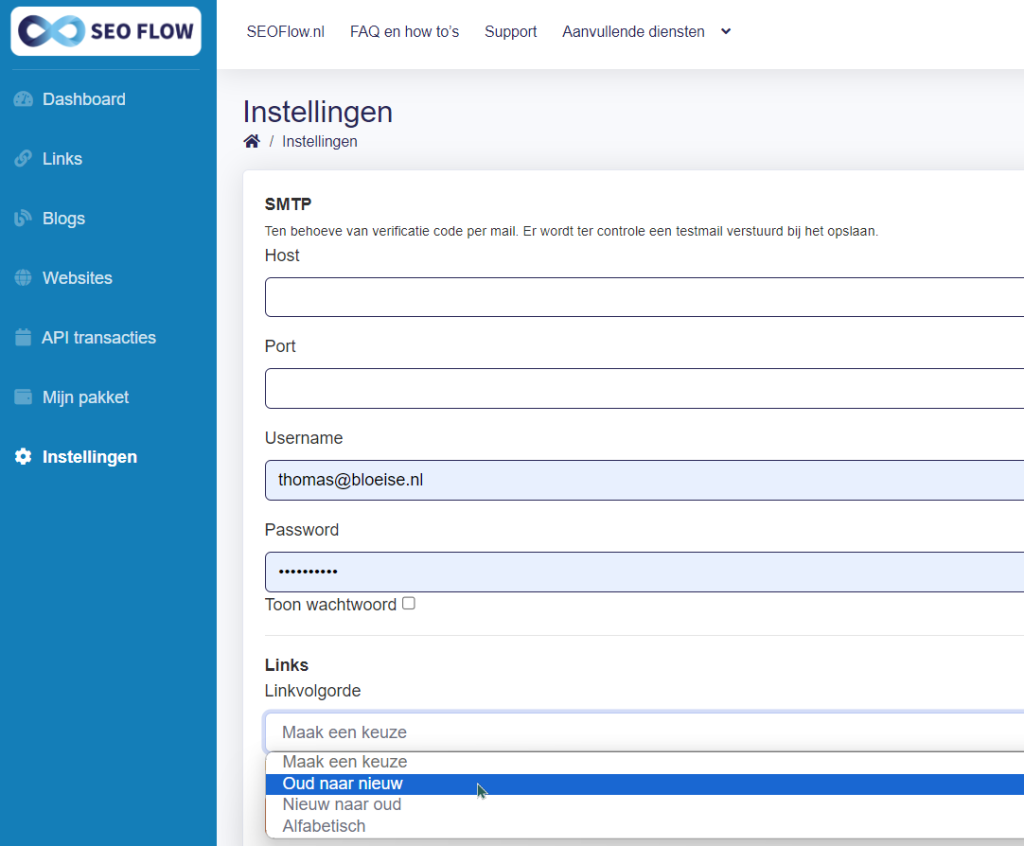Click the Blogs feed icon
Viewport: 1024px width, 846px height.
pyautogui.click(x=24, y=218)
